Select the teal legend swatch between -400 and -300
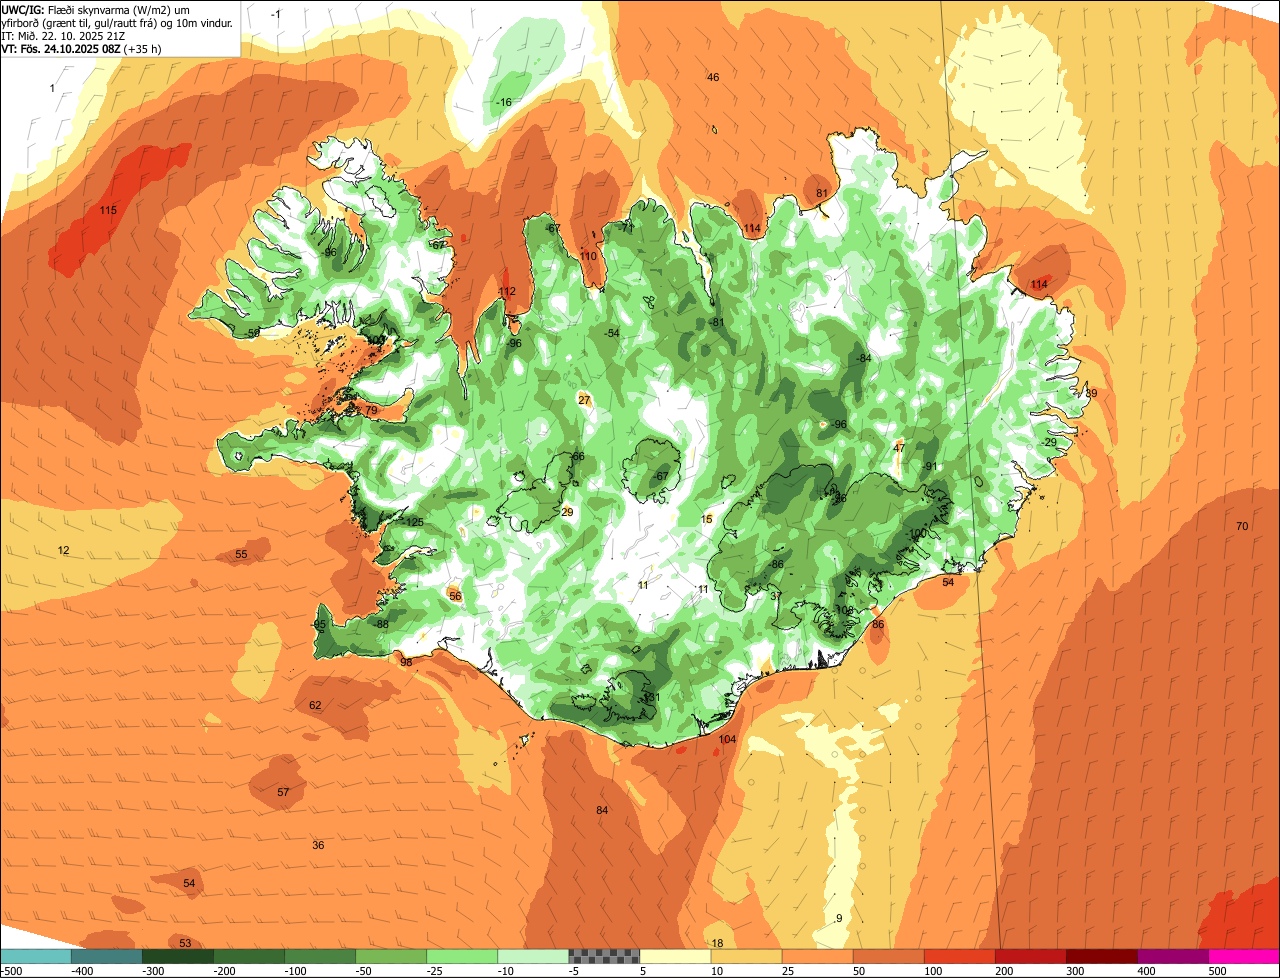 106,956
